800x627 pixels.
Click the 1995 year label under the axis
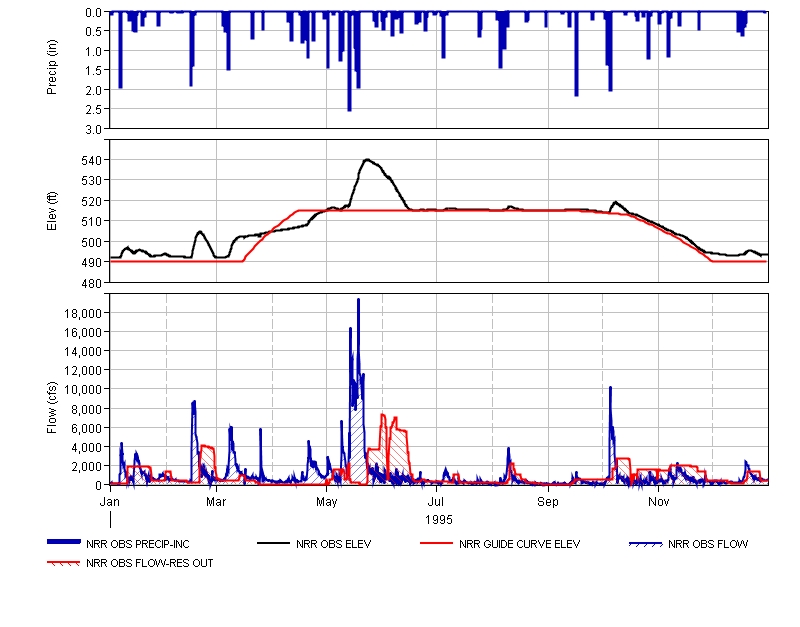click(x=439, y=520)
